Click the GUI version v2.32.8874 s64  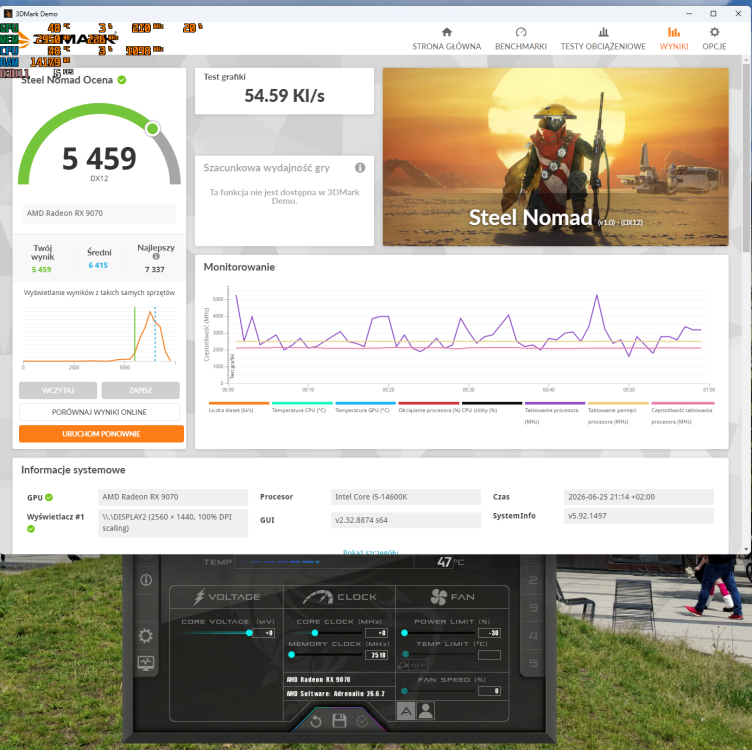click(x=406, y=520)
